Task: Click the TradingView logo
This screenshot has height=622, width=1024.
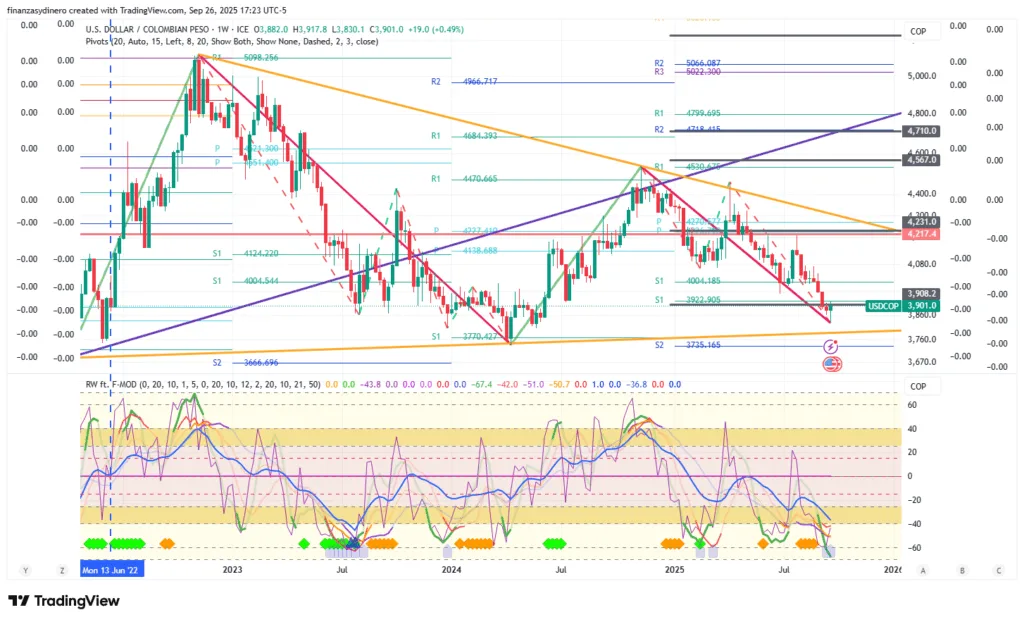Action: click(64, 601)
